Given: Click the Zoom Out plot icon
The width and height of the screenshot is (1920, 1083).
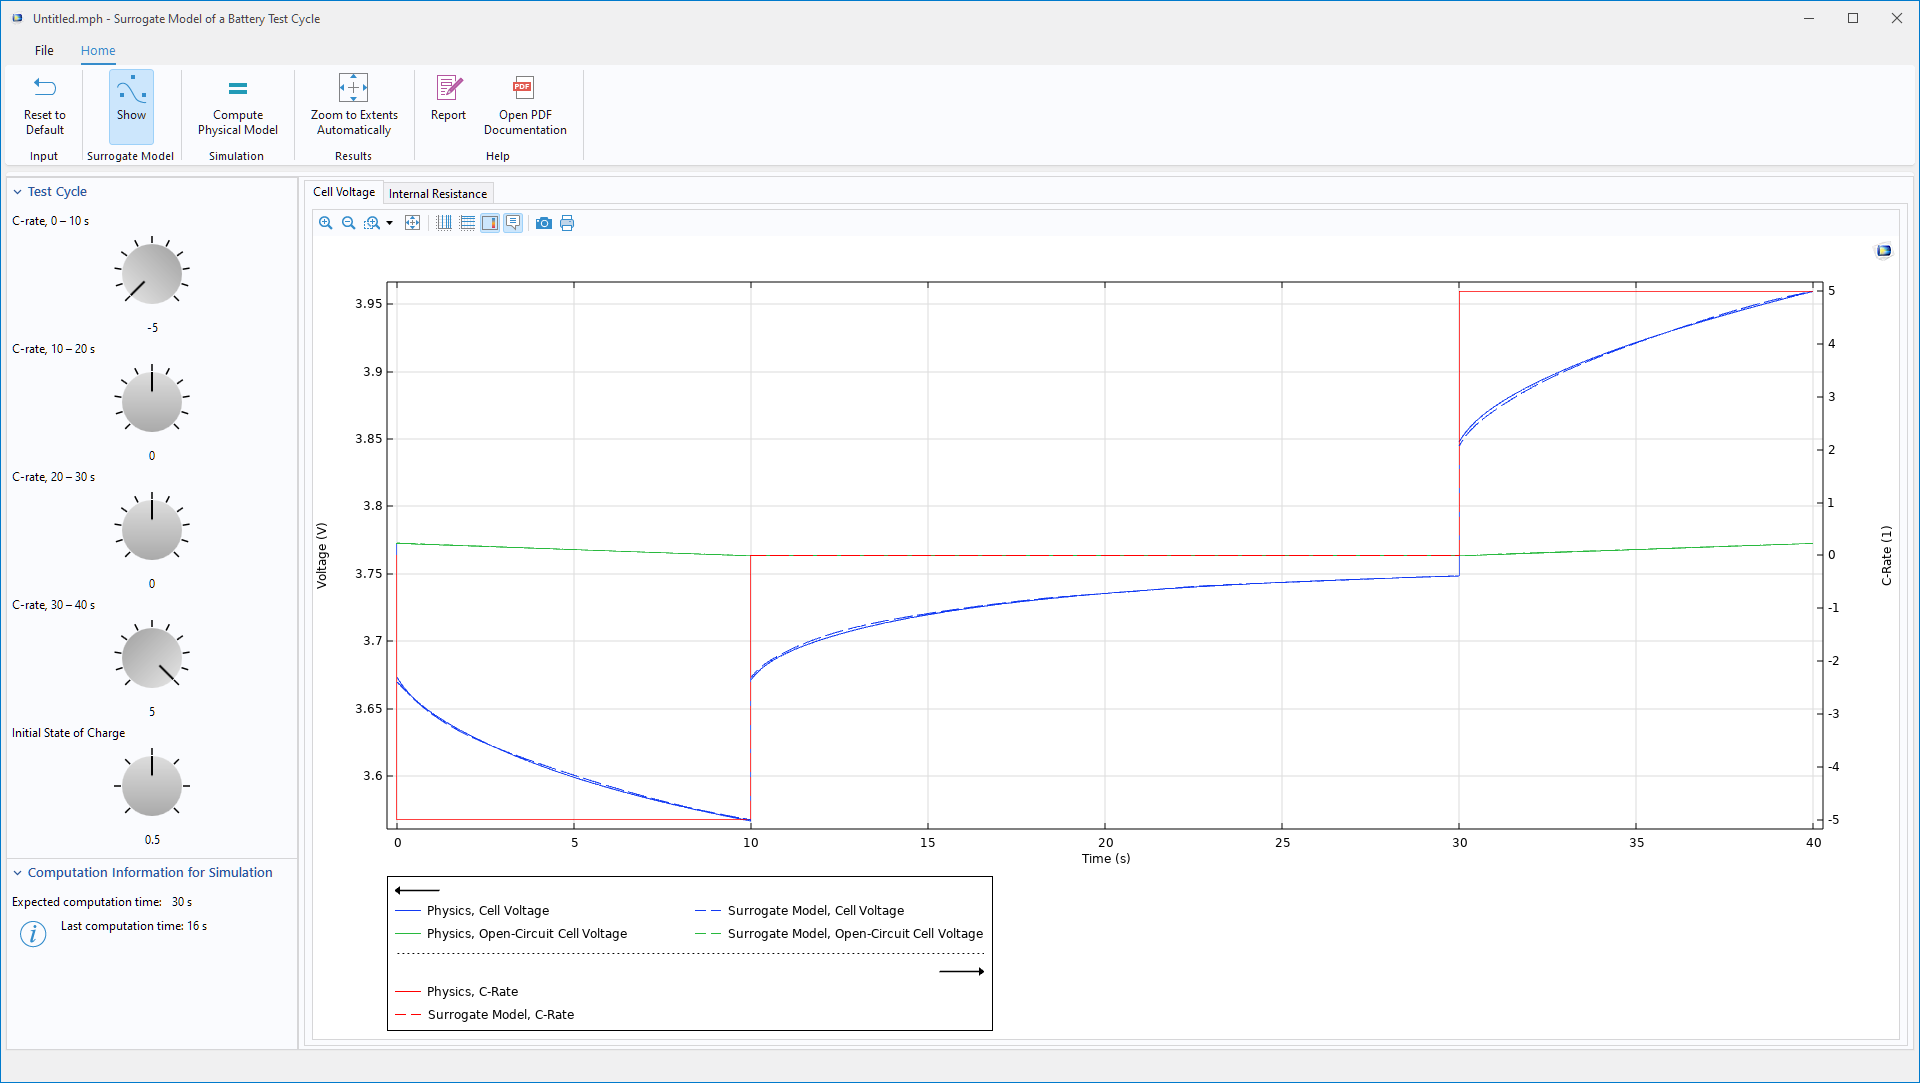Looking at the screenshot, I should pyautogui.click(x=348, y=223).
